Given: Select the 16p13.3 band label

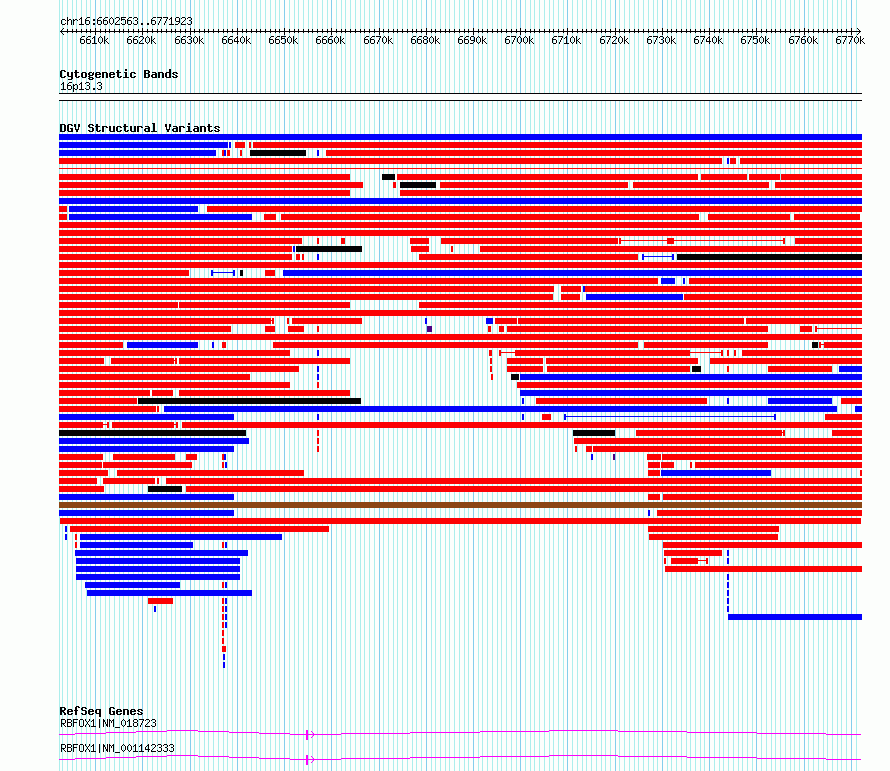Looking at the screenshot, I should click(x=81, y=86).
